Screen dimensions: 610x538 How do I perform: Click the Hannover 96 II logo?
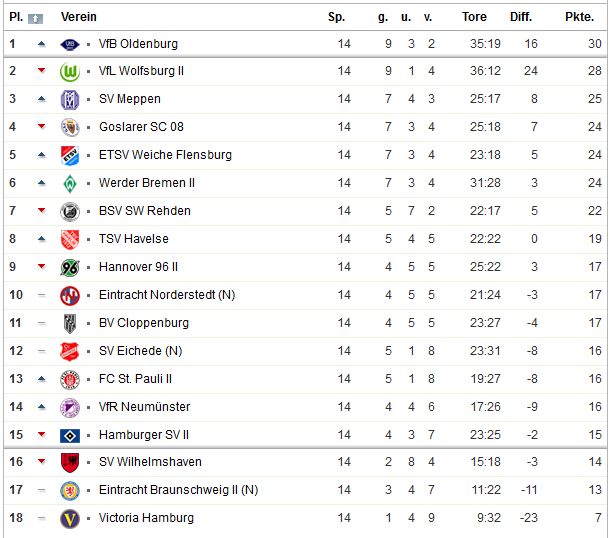click(x=70, y=268)
